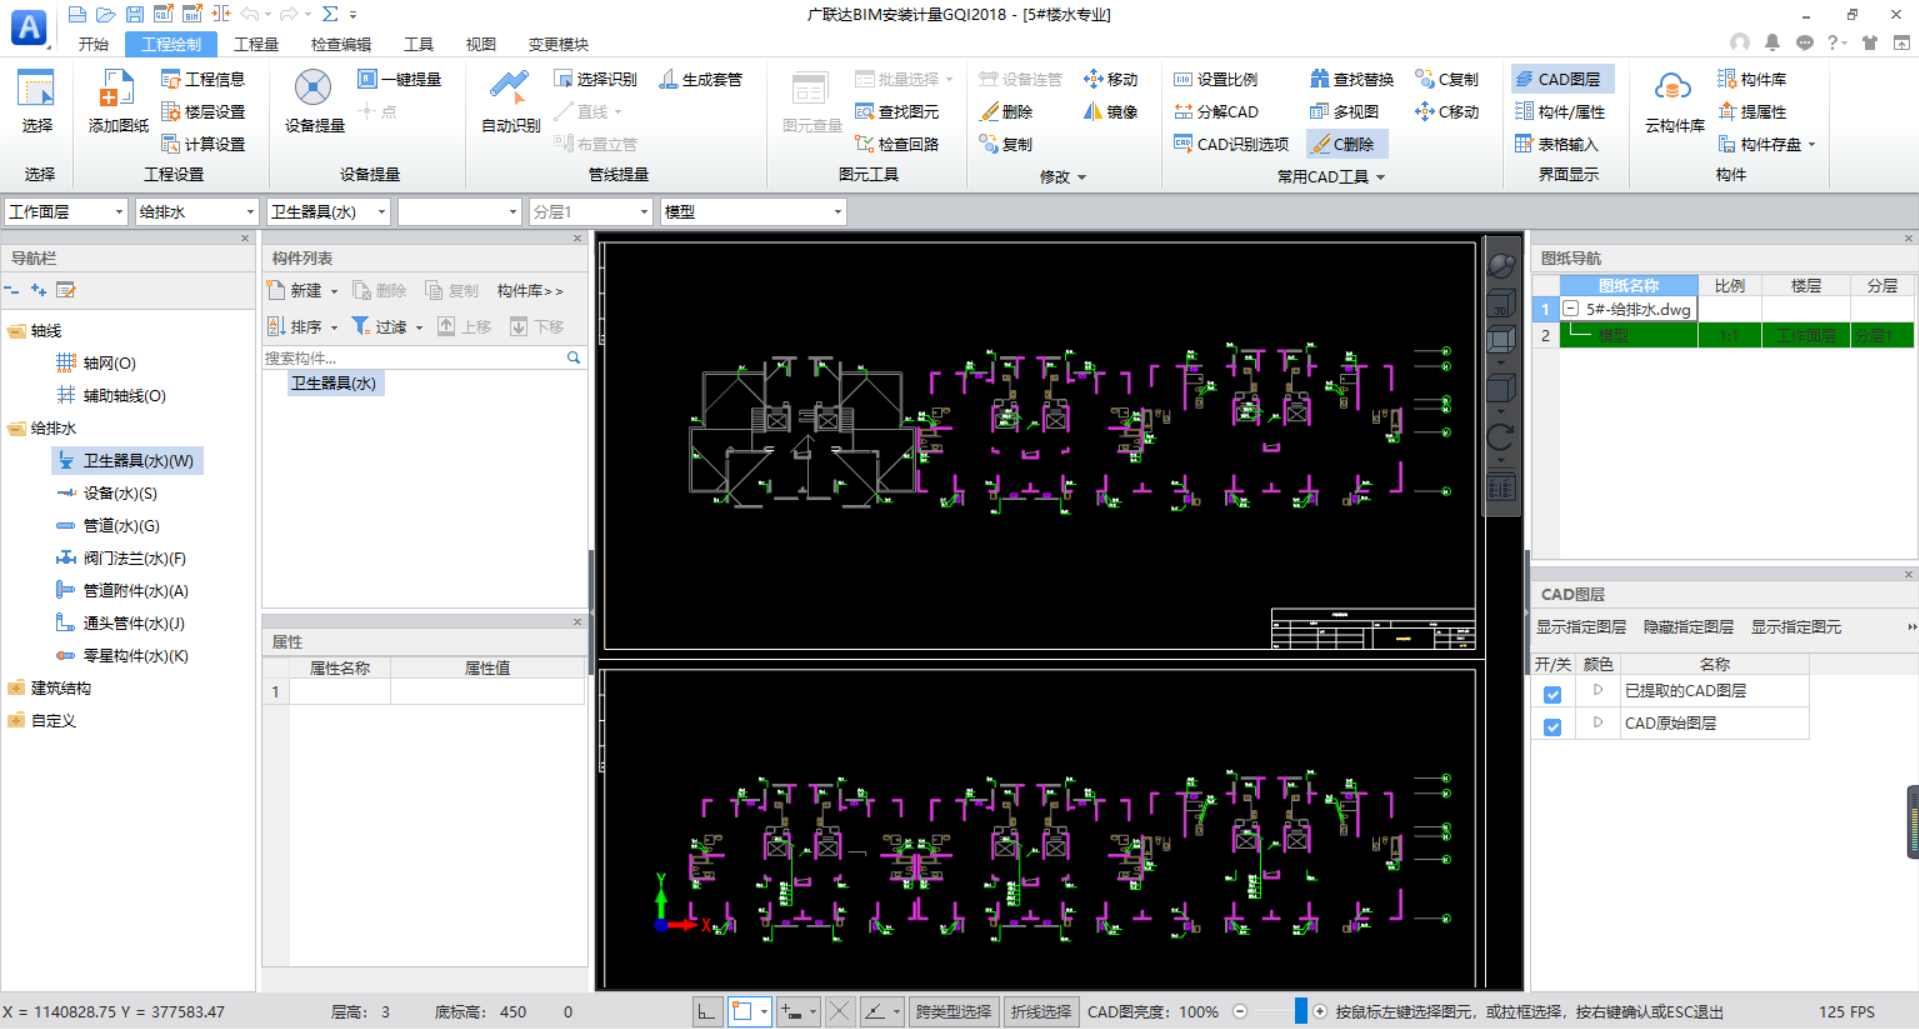This screenshot has height=1029, width=1919.
Task: Open 设备提量 equipment quantity tool
Action: click(x=314, y=100)
